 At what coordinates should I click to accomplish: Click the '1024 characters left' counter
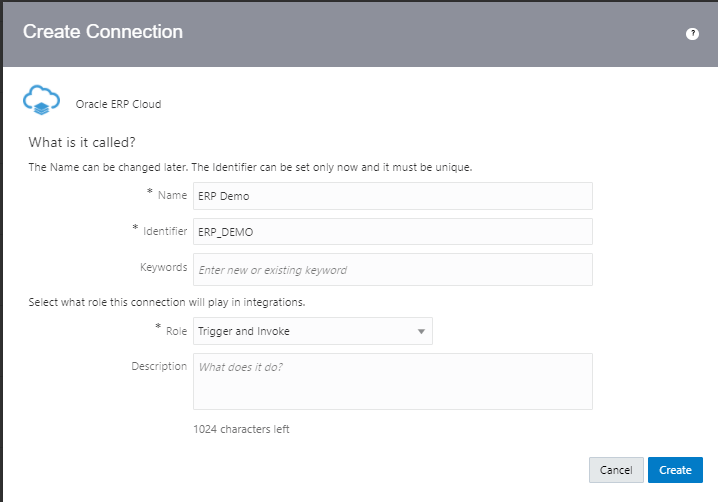(x=241, y=430)
